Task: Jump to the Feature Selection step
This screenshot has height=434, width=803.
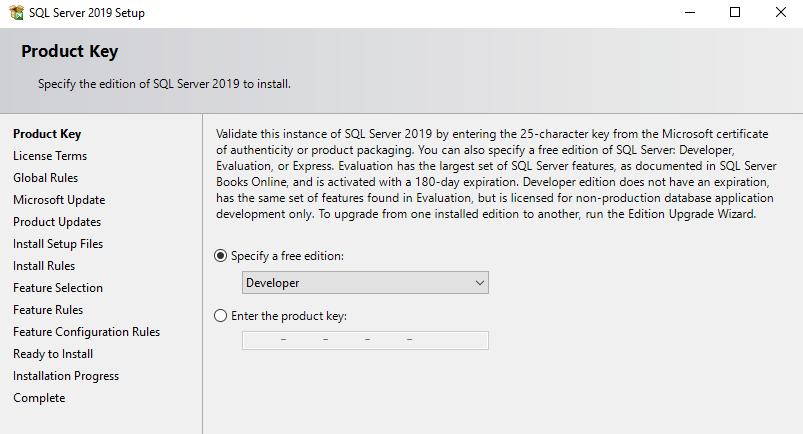Action: click(x=58, y=288)
